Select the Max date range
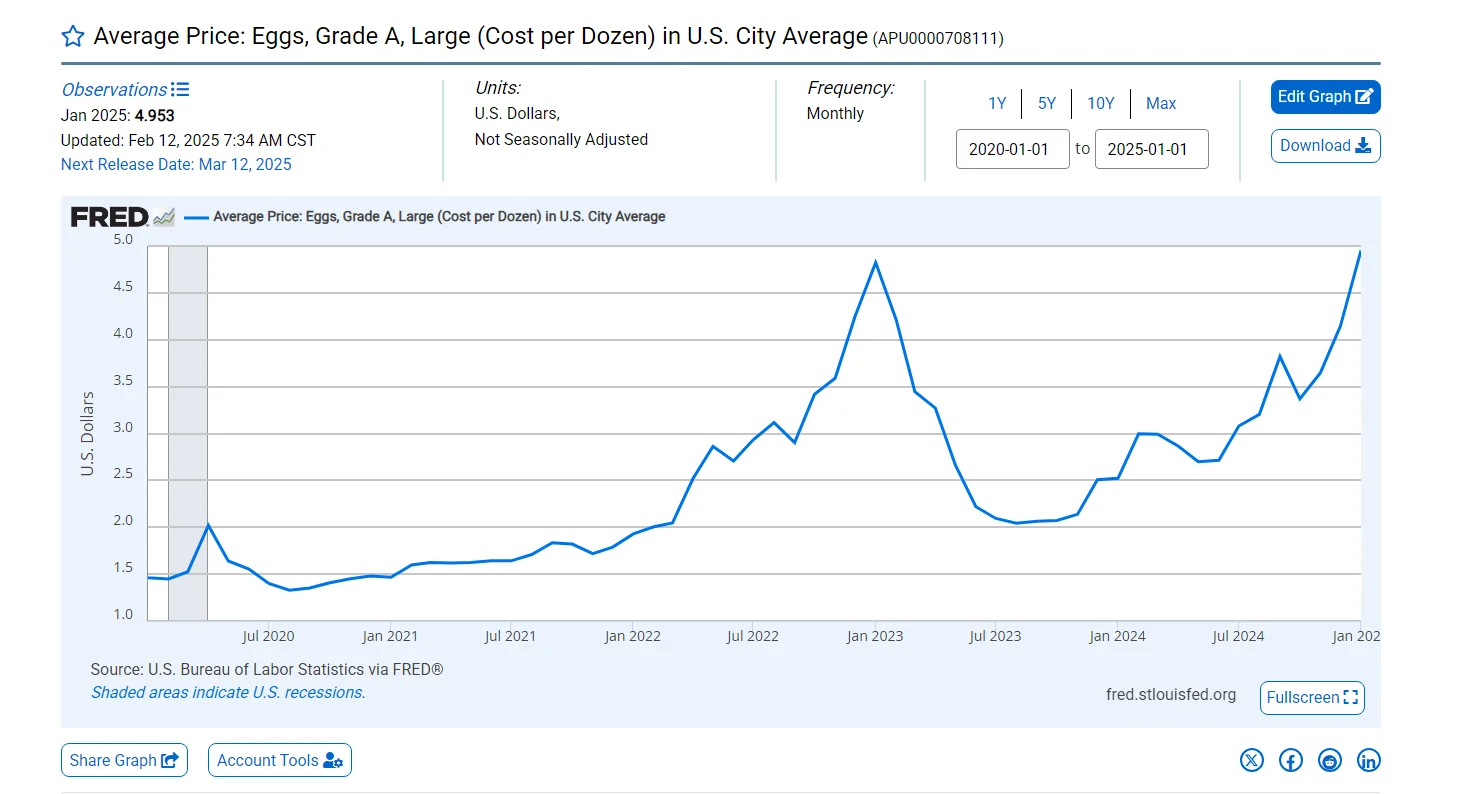The image size is (1477, 794). tap(1161, 103)
